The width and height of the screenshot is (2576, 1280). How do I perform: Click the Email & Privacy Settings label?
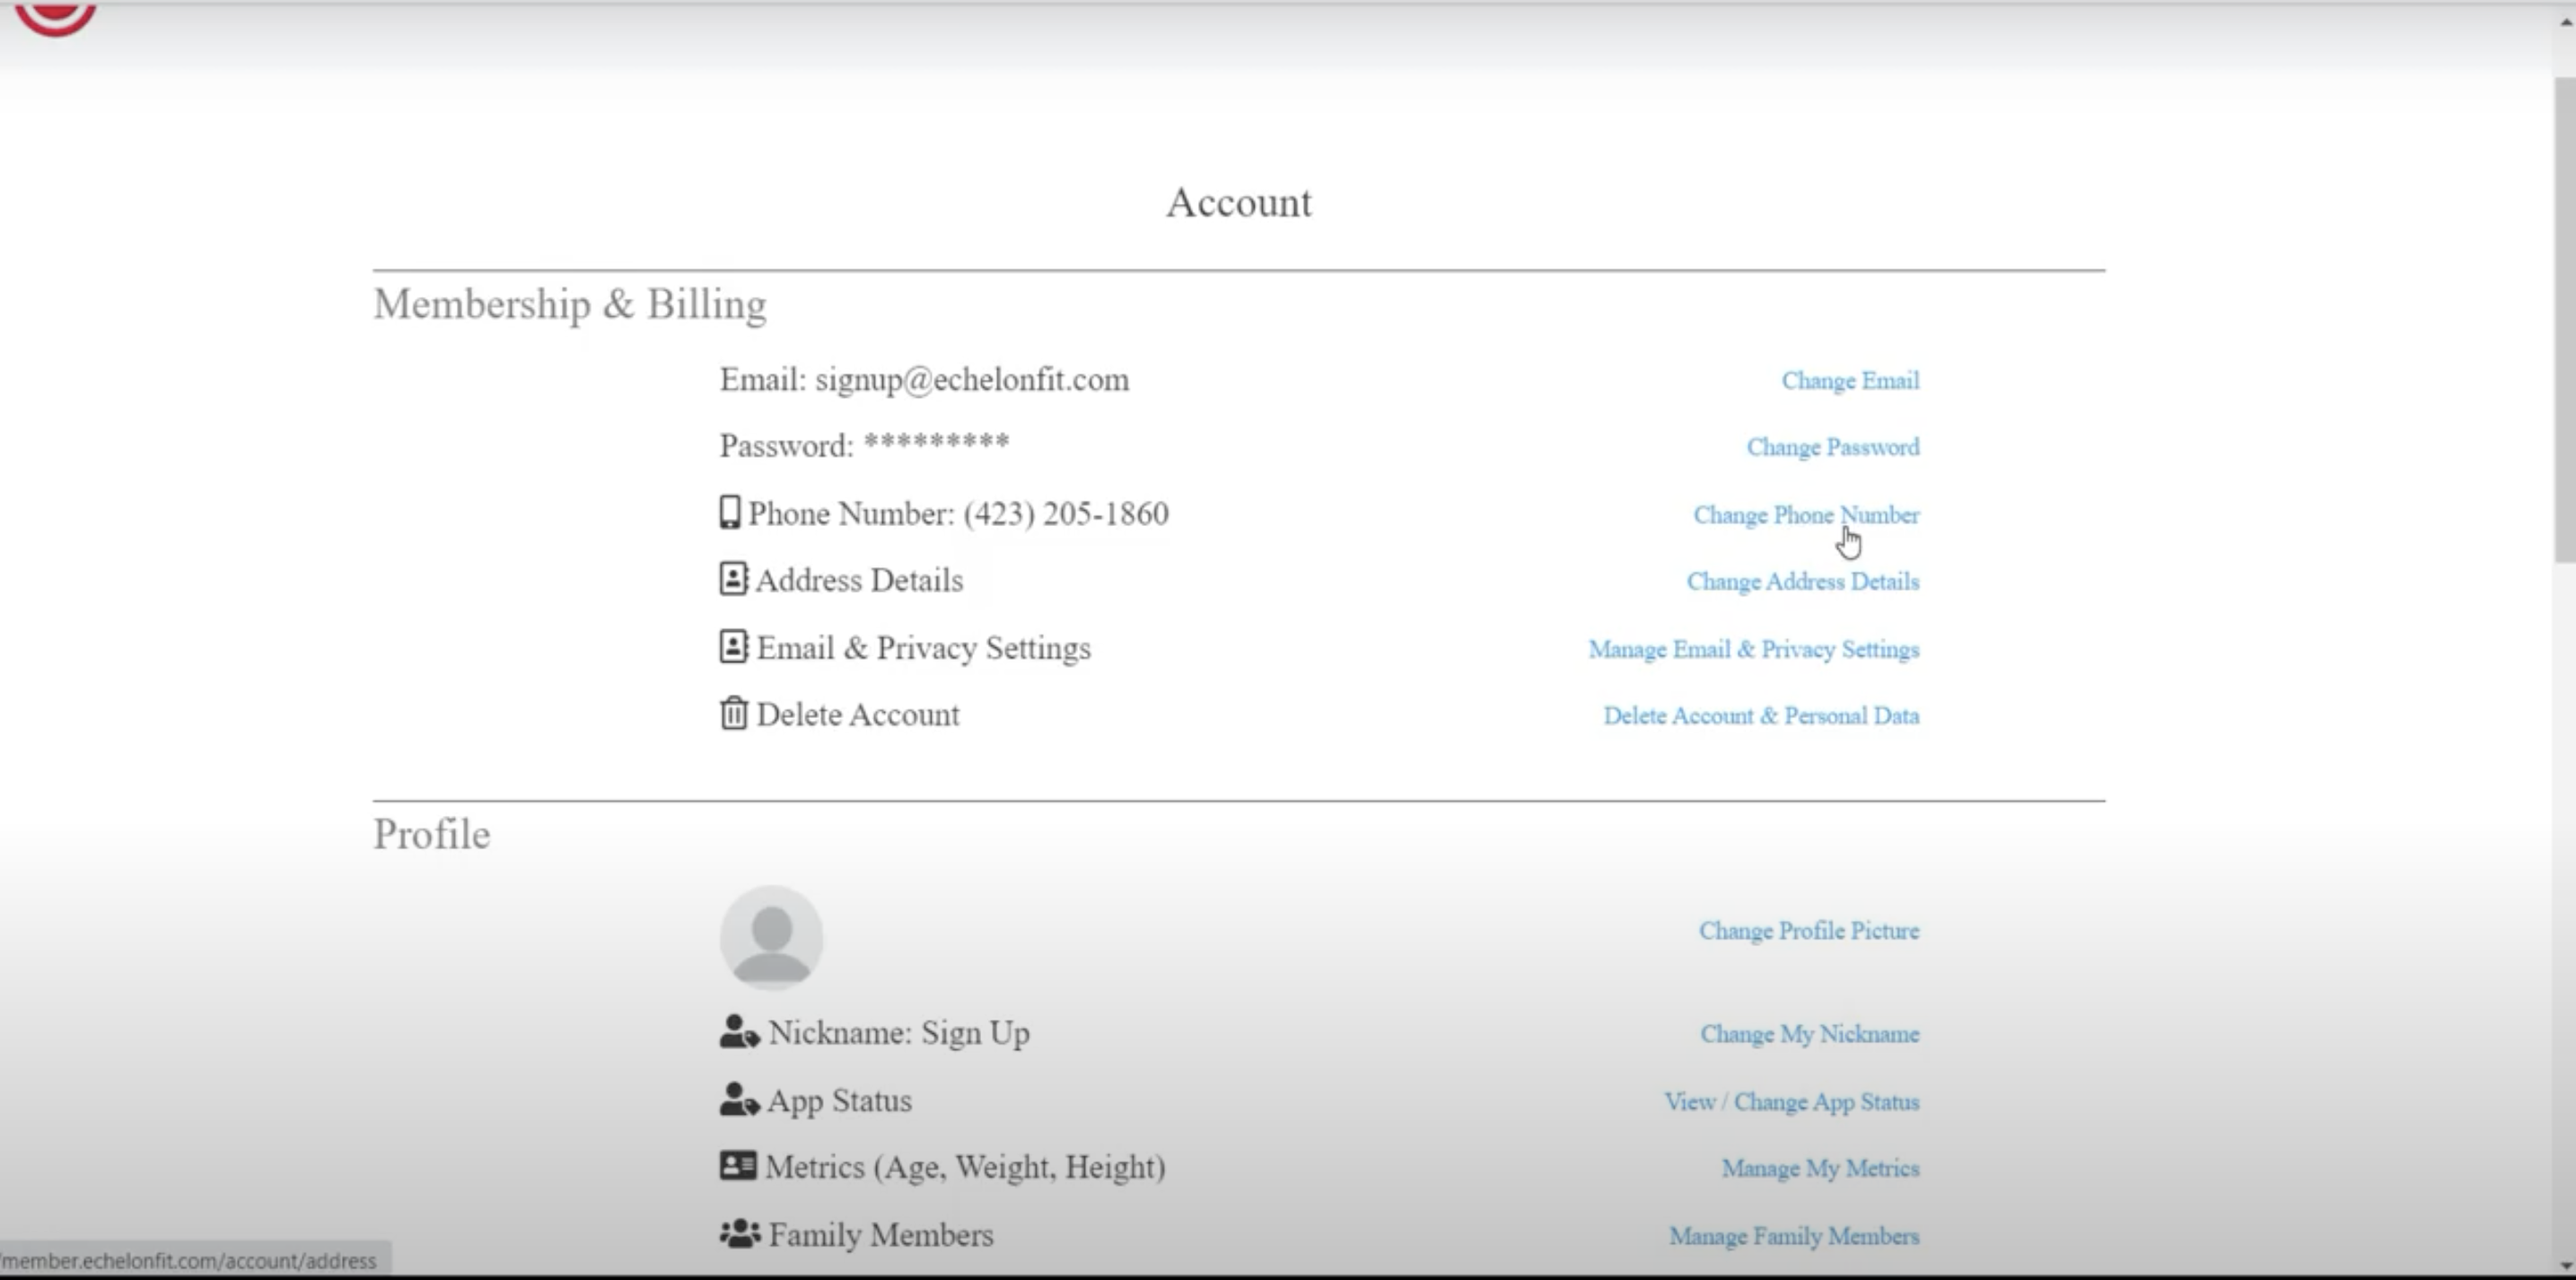[x=923, y=648]
